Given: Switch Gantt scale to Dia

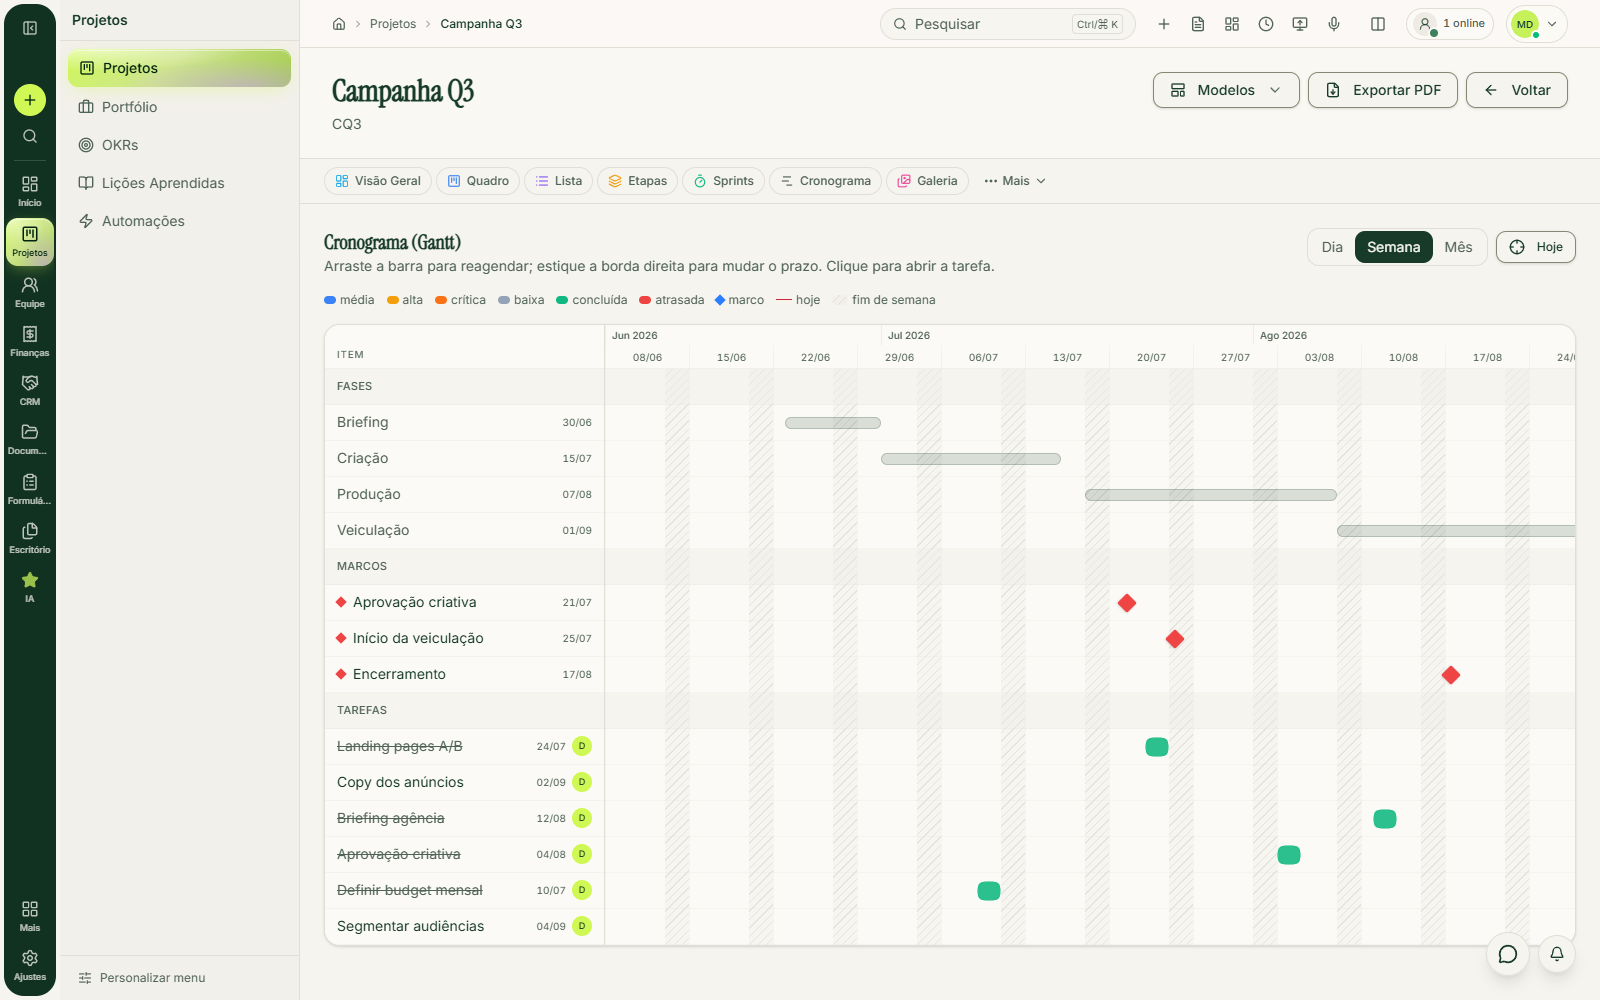Looking at the screenshot, I should click(x=1332, y=247).
